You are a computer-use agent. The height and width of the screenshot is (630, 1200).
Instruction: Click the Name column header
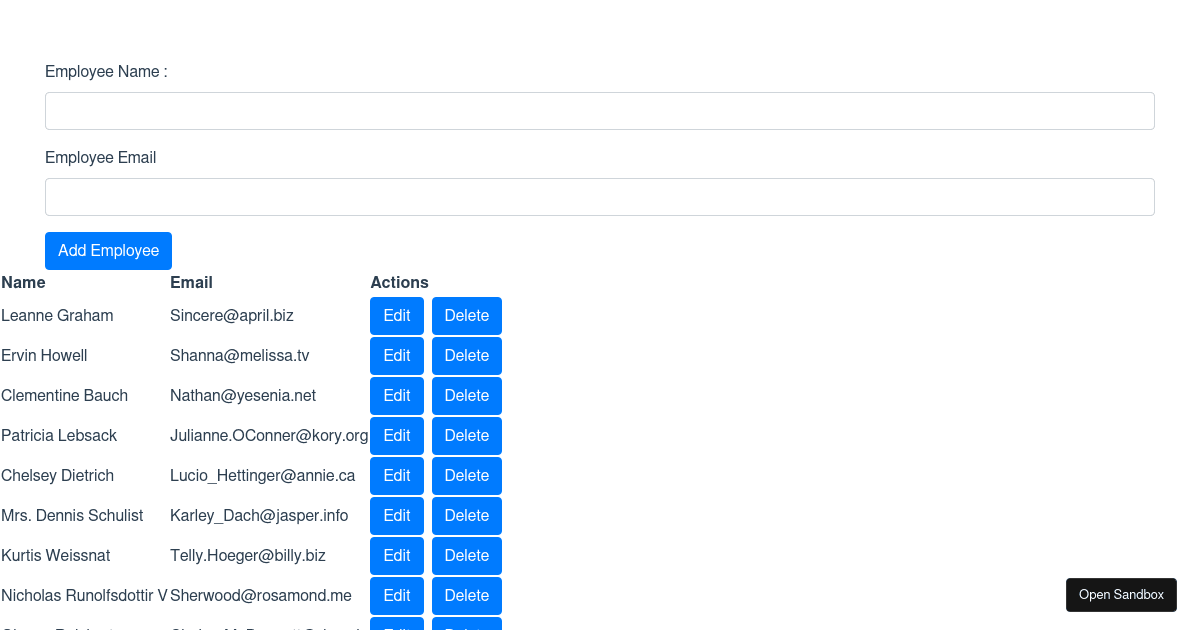coord(23,282)
